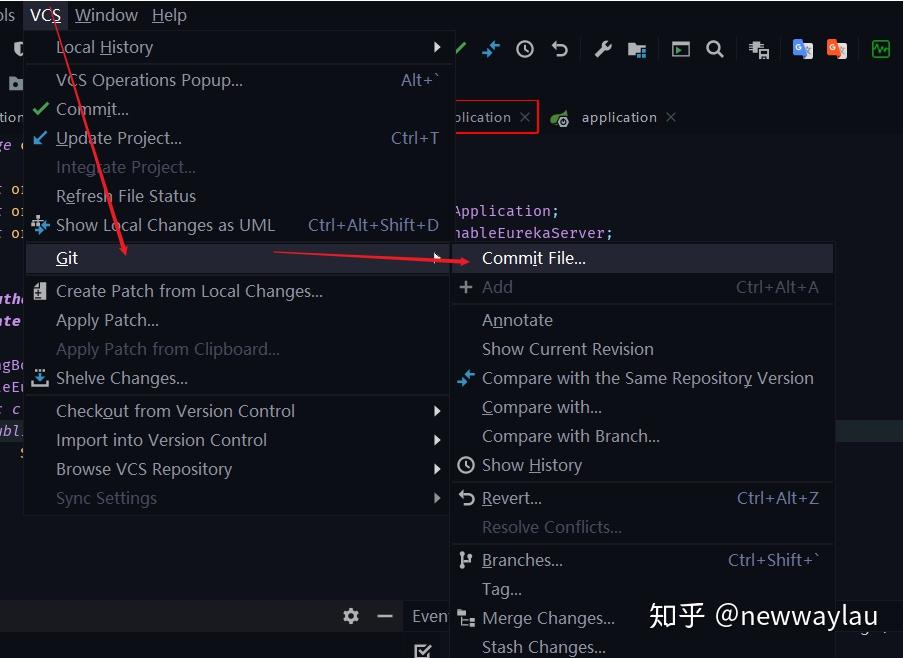Close the highlighted application editor tab
The height and width of the screenshot is (658, 903).
click(526, 117)
